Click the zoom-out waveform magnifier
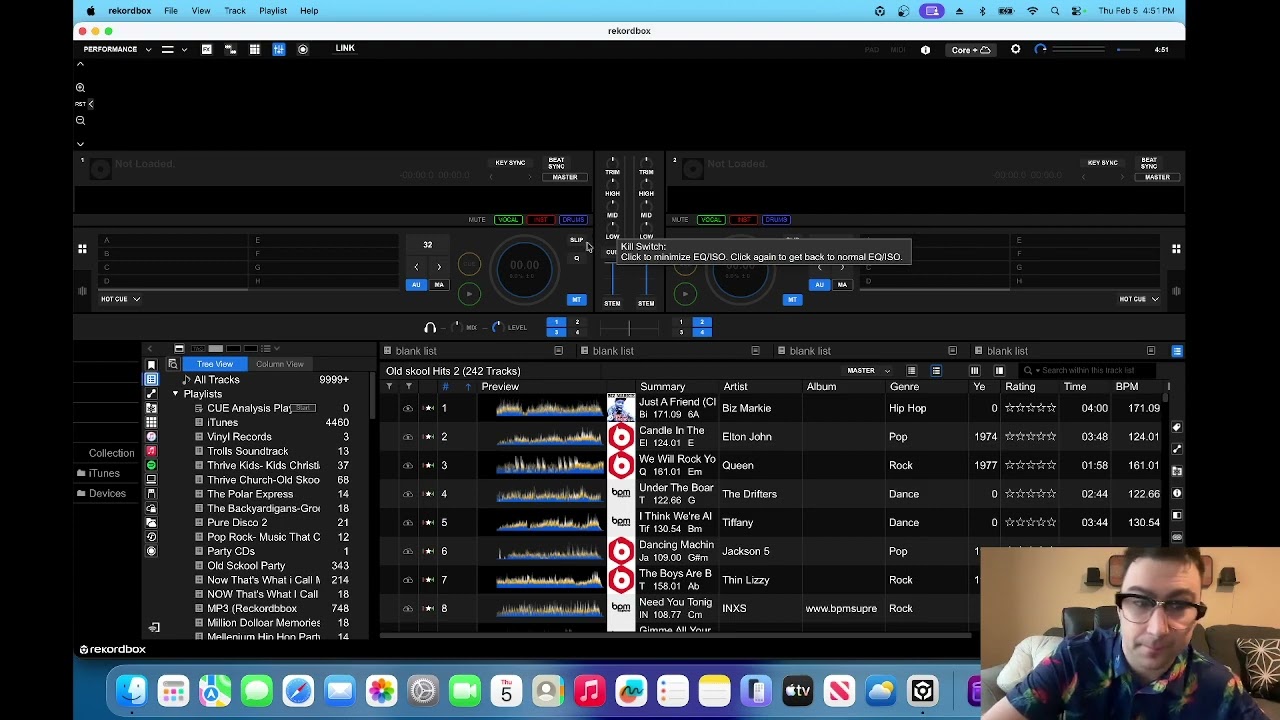The height and width of the screenshot is (720, 1280). pos(80,121)
